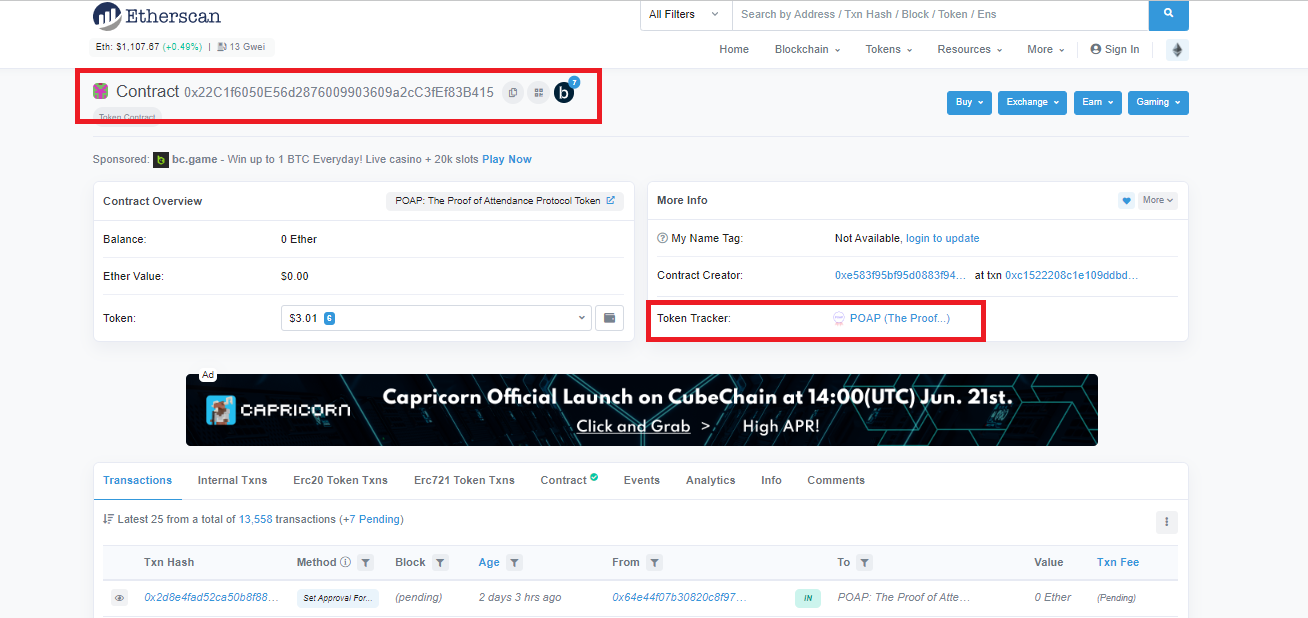The image size is (1308, 618).
Task: Open the Info tab
Action: [771, 480]
